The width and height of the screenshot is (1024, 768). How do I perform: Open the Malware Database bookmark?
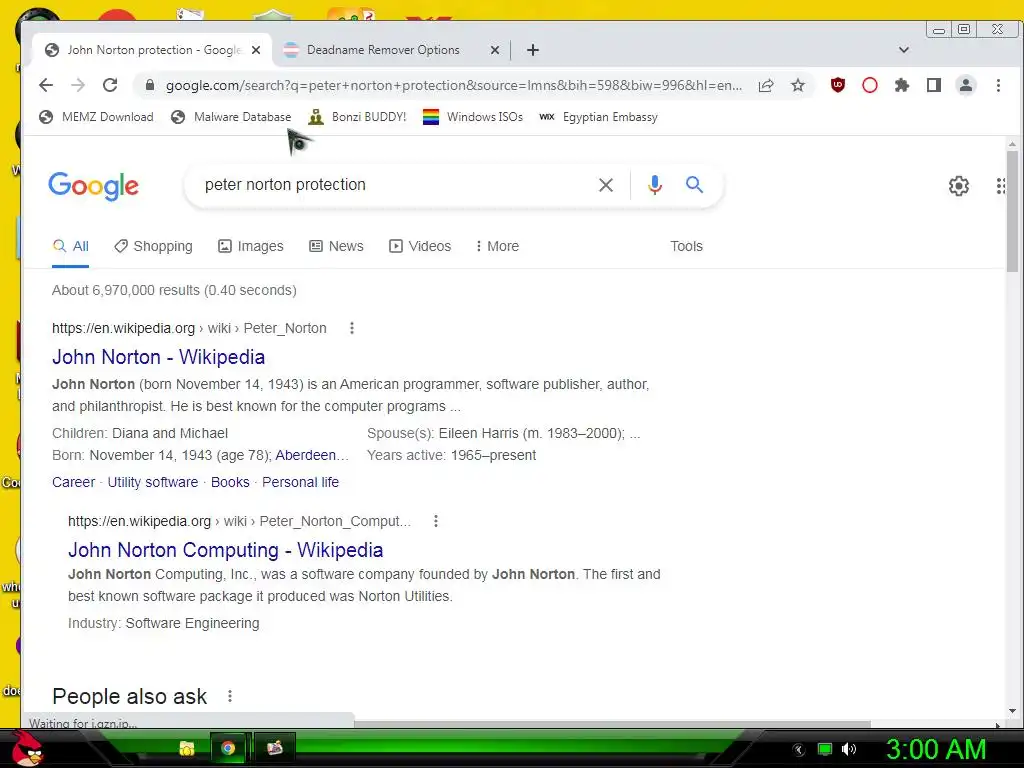pos(231,117)
